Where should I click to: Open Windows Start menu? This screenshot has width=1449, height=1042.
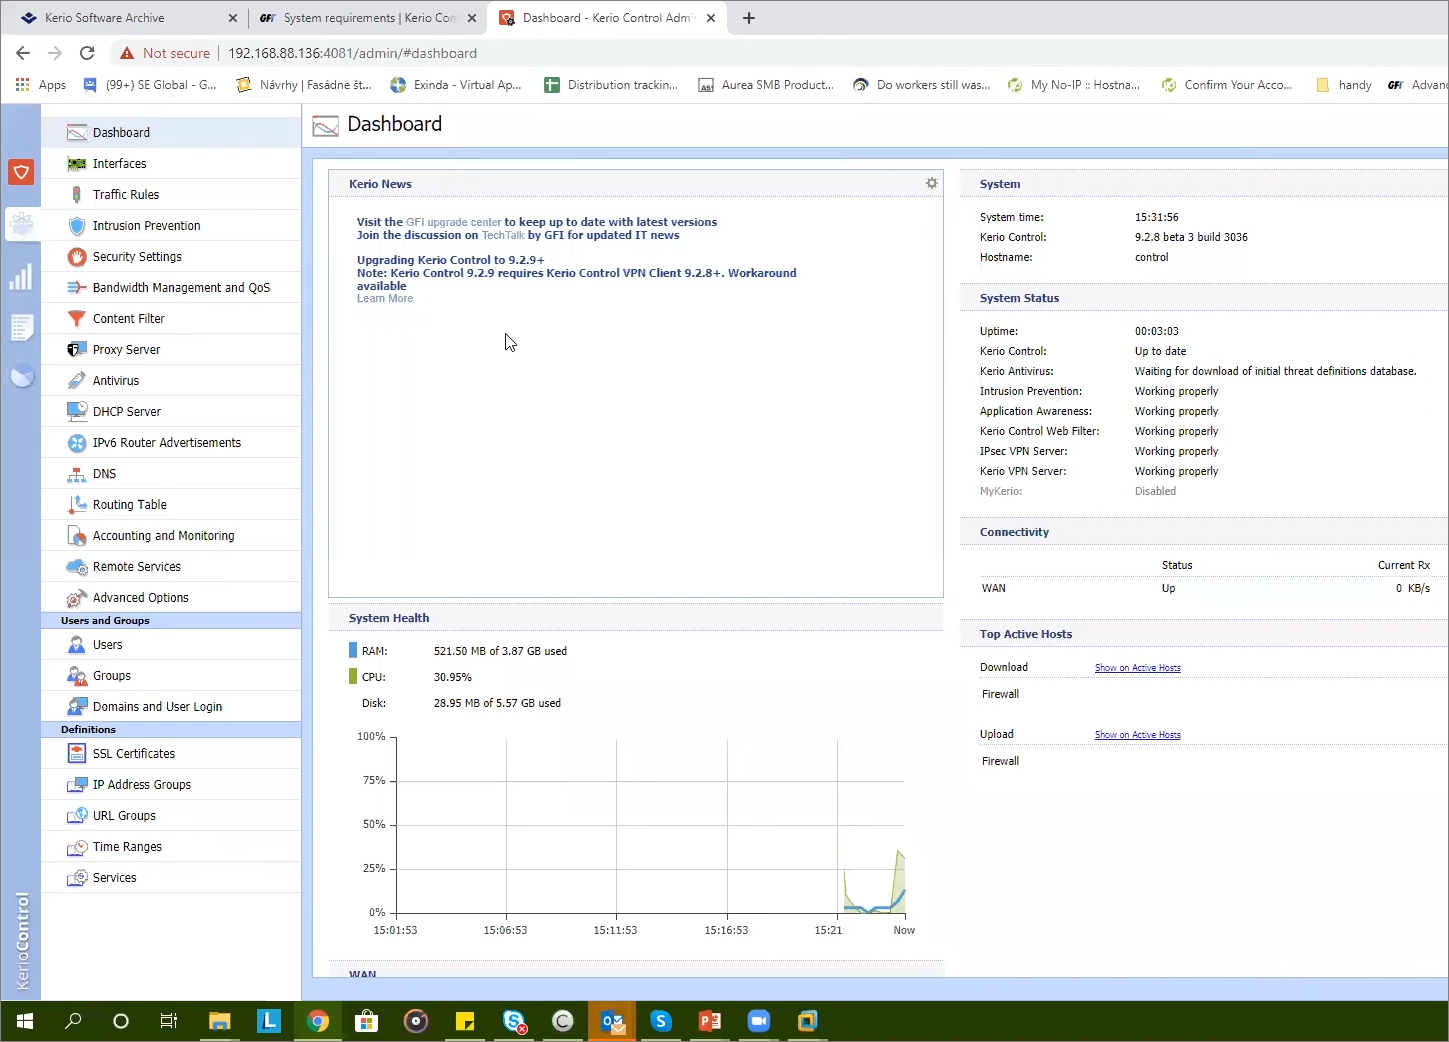tap(25, 1021)
